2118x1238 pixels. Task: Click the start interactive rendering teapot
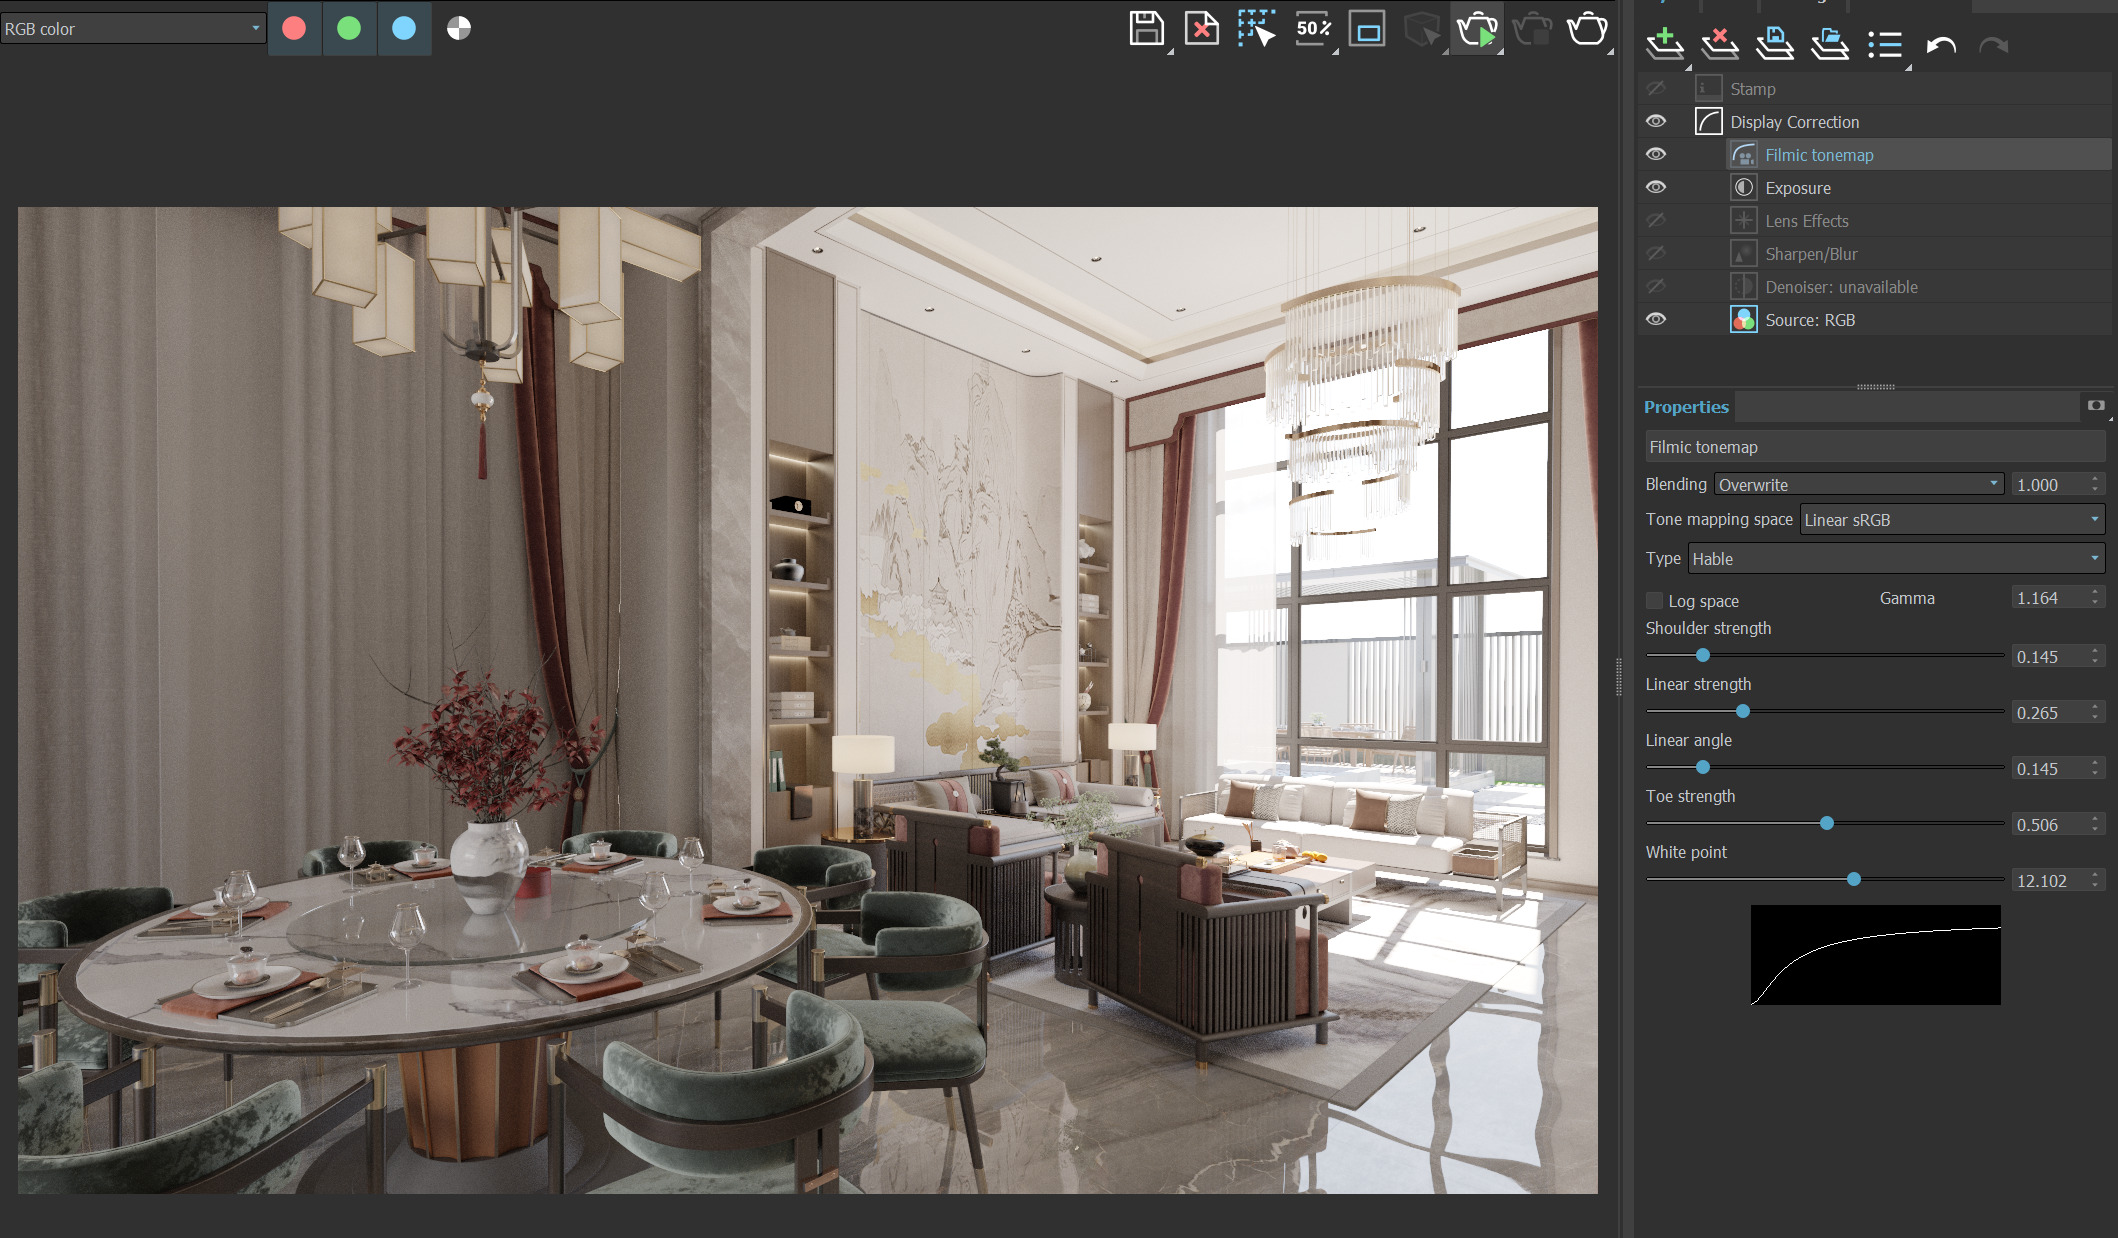coord(1477,29)
